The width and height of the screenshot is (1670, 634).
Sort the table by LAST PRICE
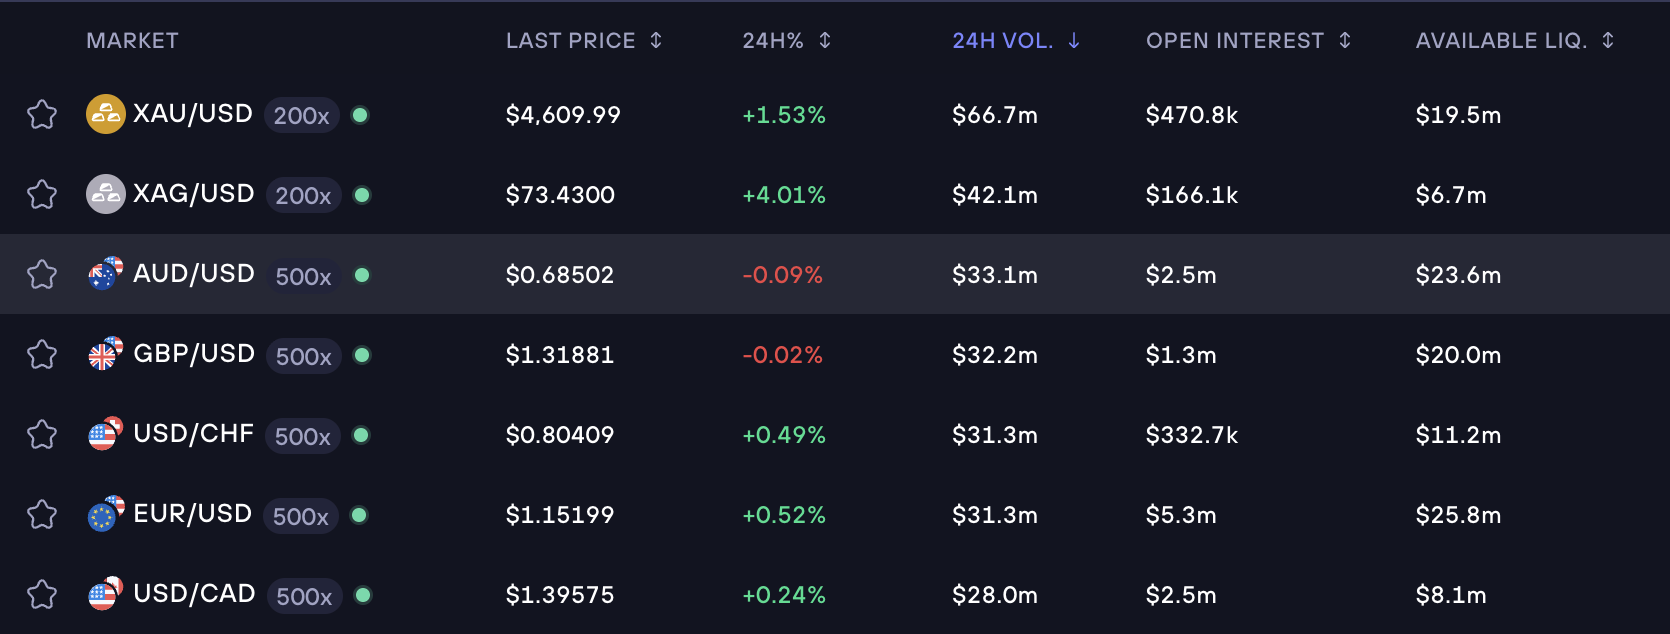click(584, 40)
